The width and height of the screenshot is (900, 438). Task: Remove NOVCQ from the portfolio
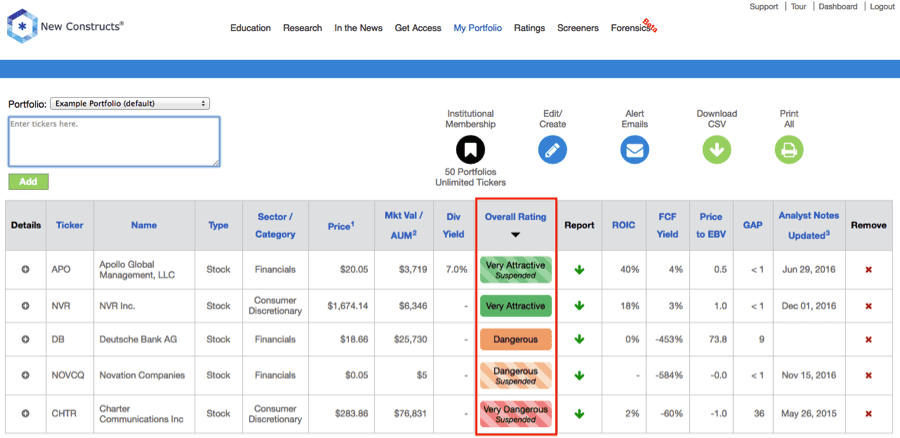point(868,375)
